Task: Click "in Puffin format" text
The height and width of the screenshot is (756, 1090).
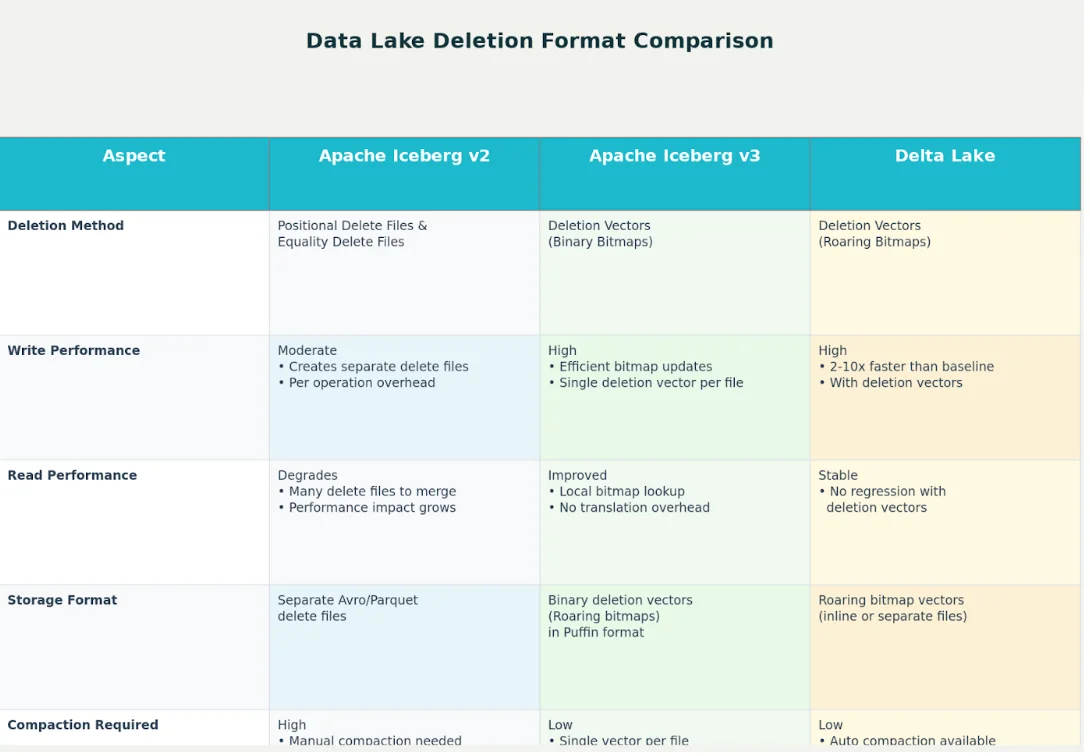Action: point(596,633)
